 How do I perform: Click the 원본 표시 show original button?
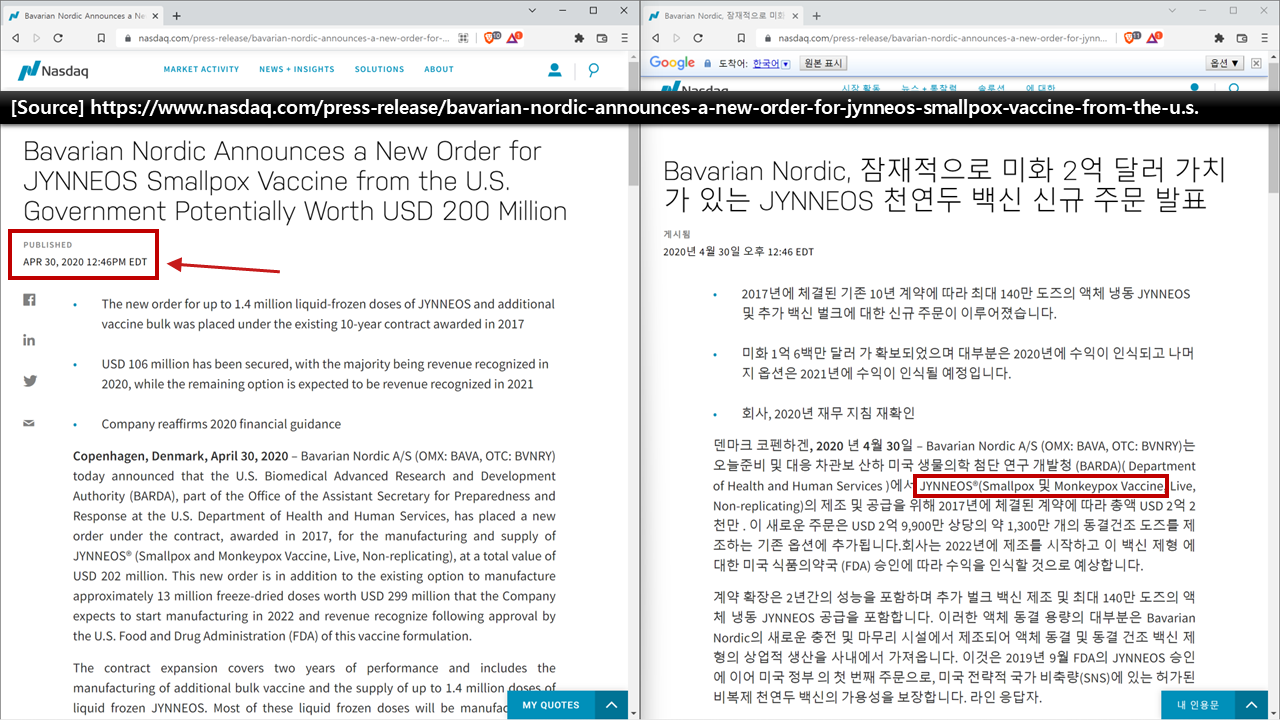pos(824,63)
